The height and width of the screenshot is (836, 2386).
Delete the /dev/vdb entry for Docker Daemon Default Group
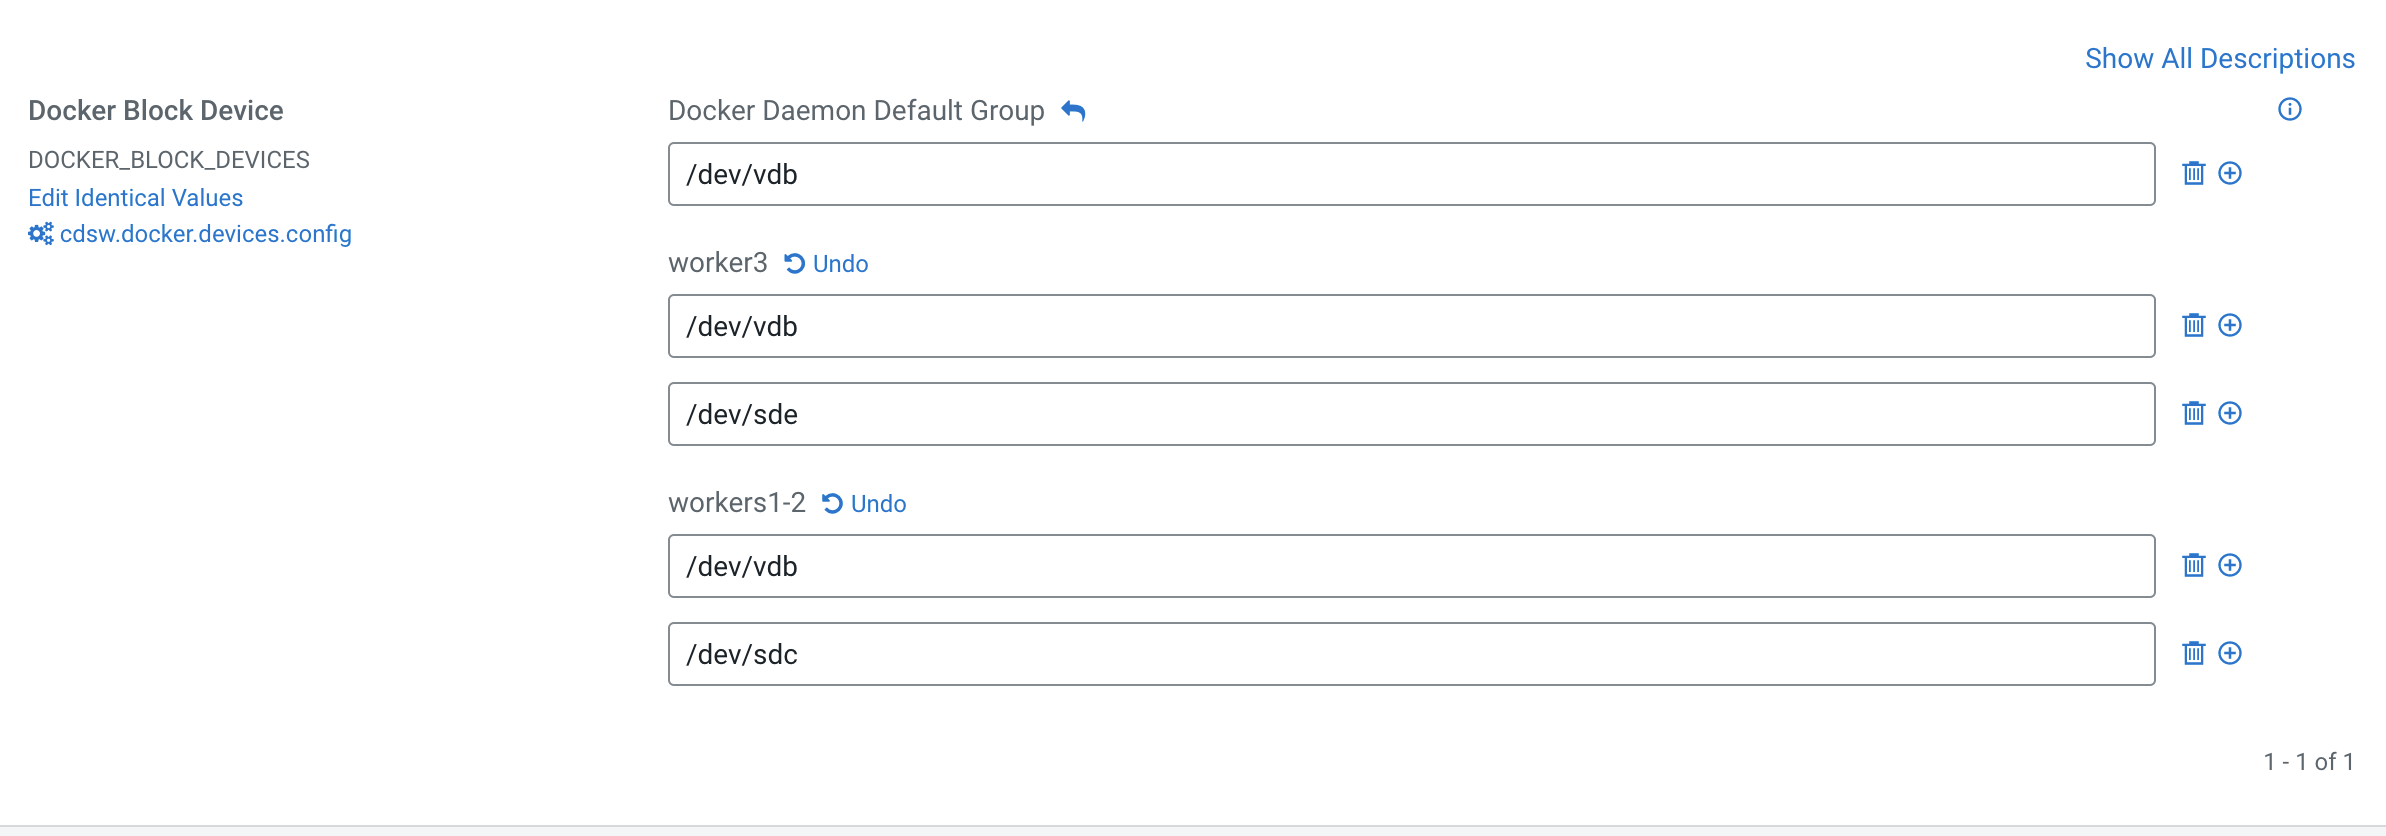point(2196,173)
